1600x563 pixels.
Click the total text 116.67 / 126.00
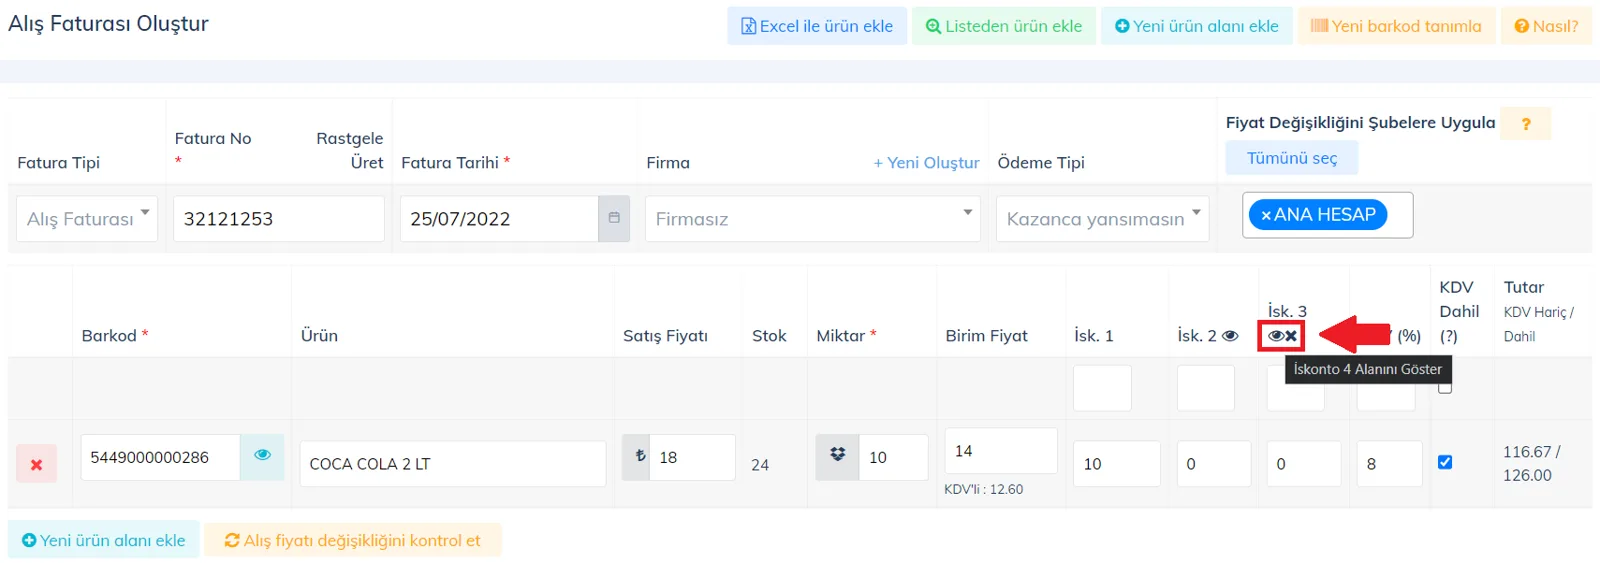[1531, 464]
